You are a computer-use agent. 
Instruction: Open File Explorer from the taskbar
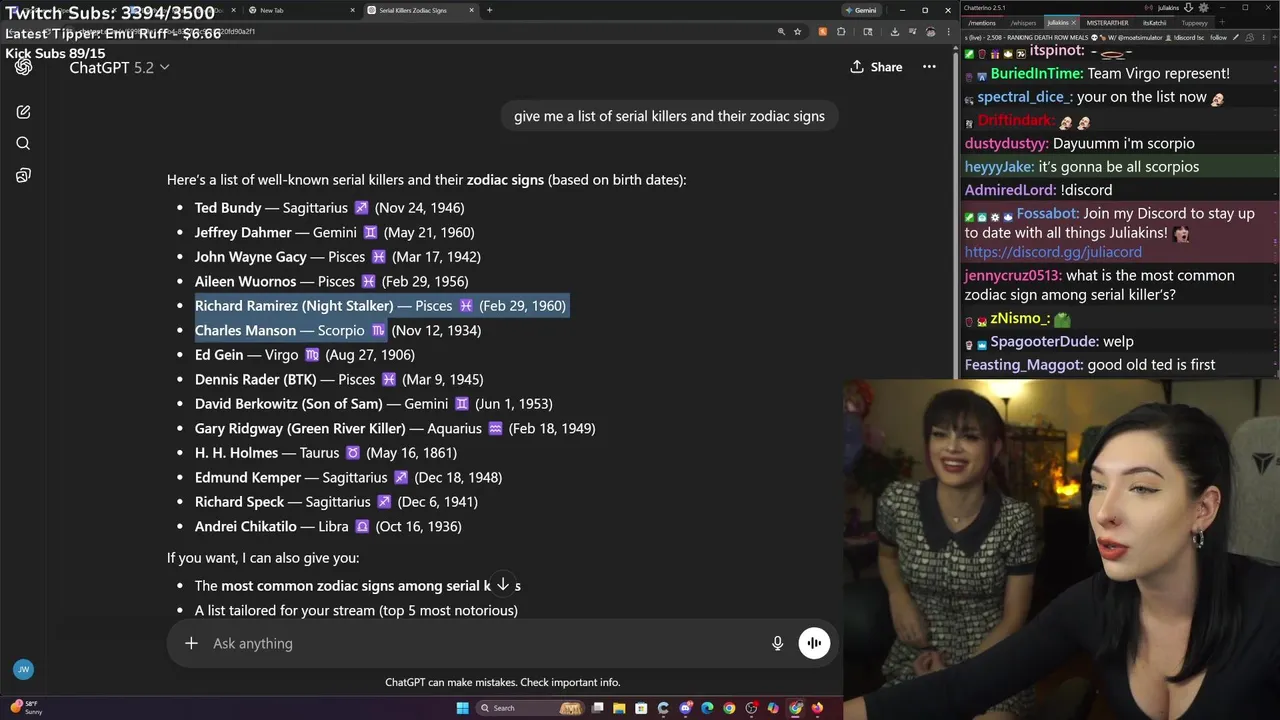tap(619, 708)
